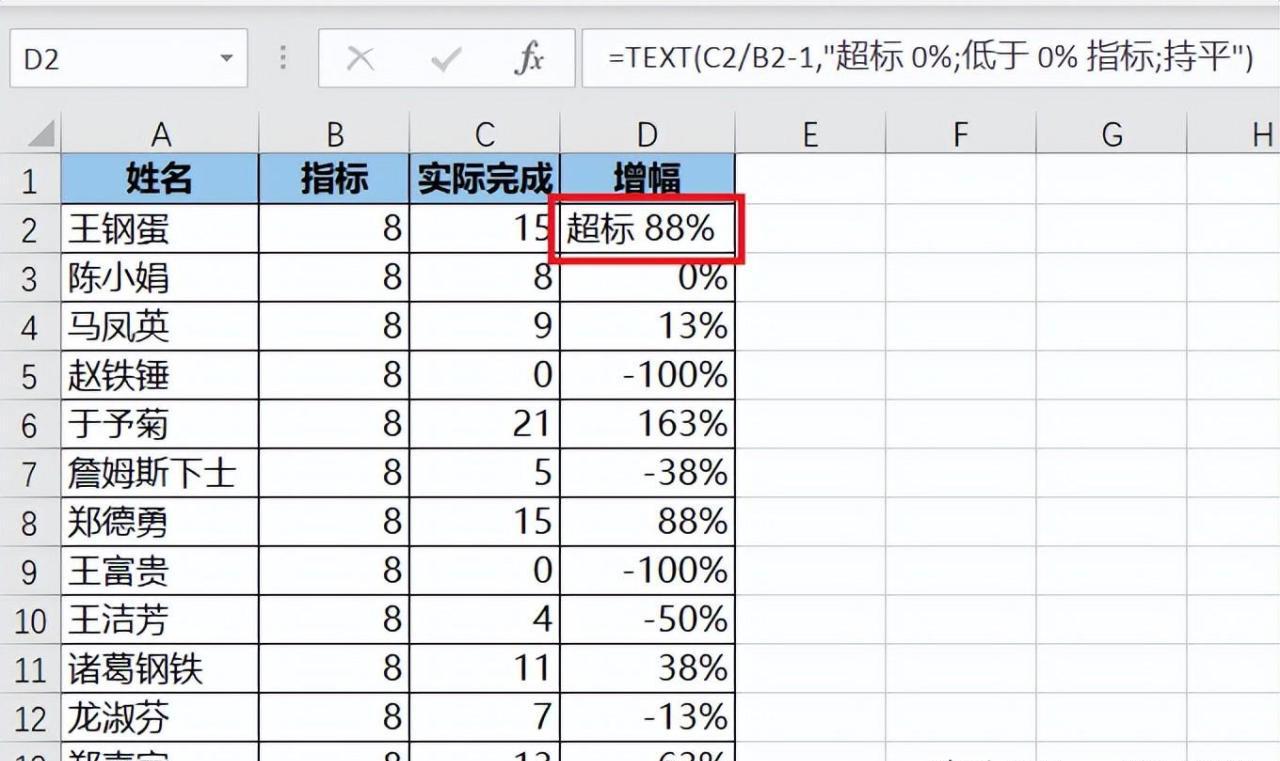Select 实际完成 cell showing 7
1280x761 pixels.
coord(485,719)
